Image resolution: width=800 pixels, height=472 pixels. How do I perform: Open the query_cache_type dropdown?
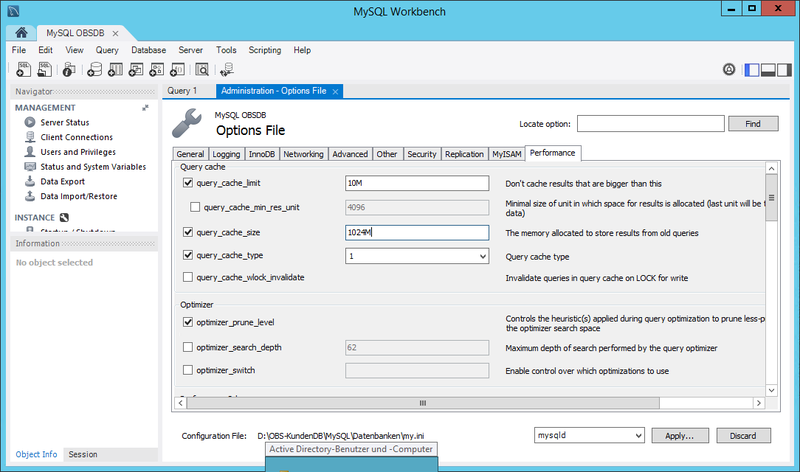[x=482, y=256]
